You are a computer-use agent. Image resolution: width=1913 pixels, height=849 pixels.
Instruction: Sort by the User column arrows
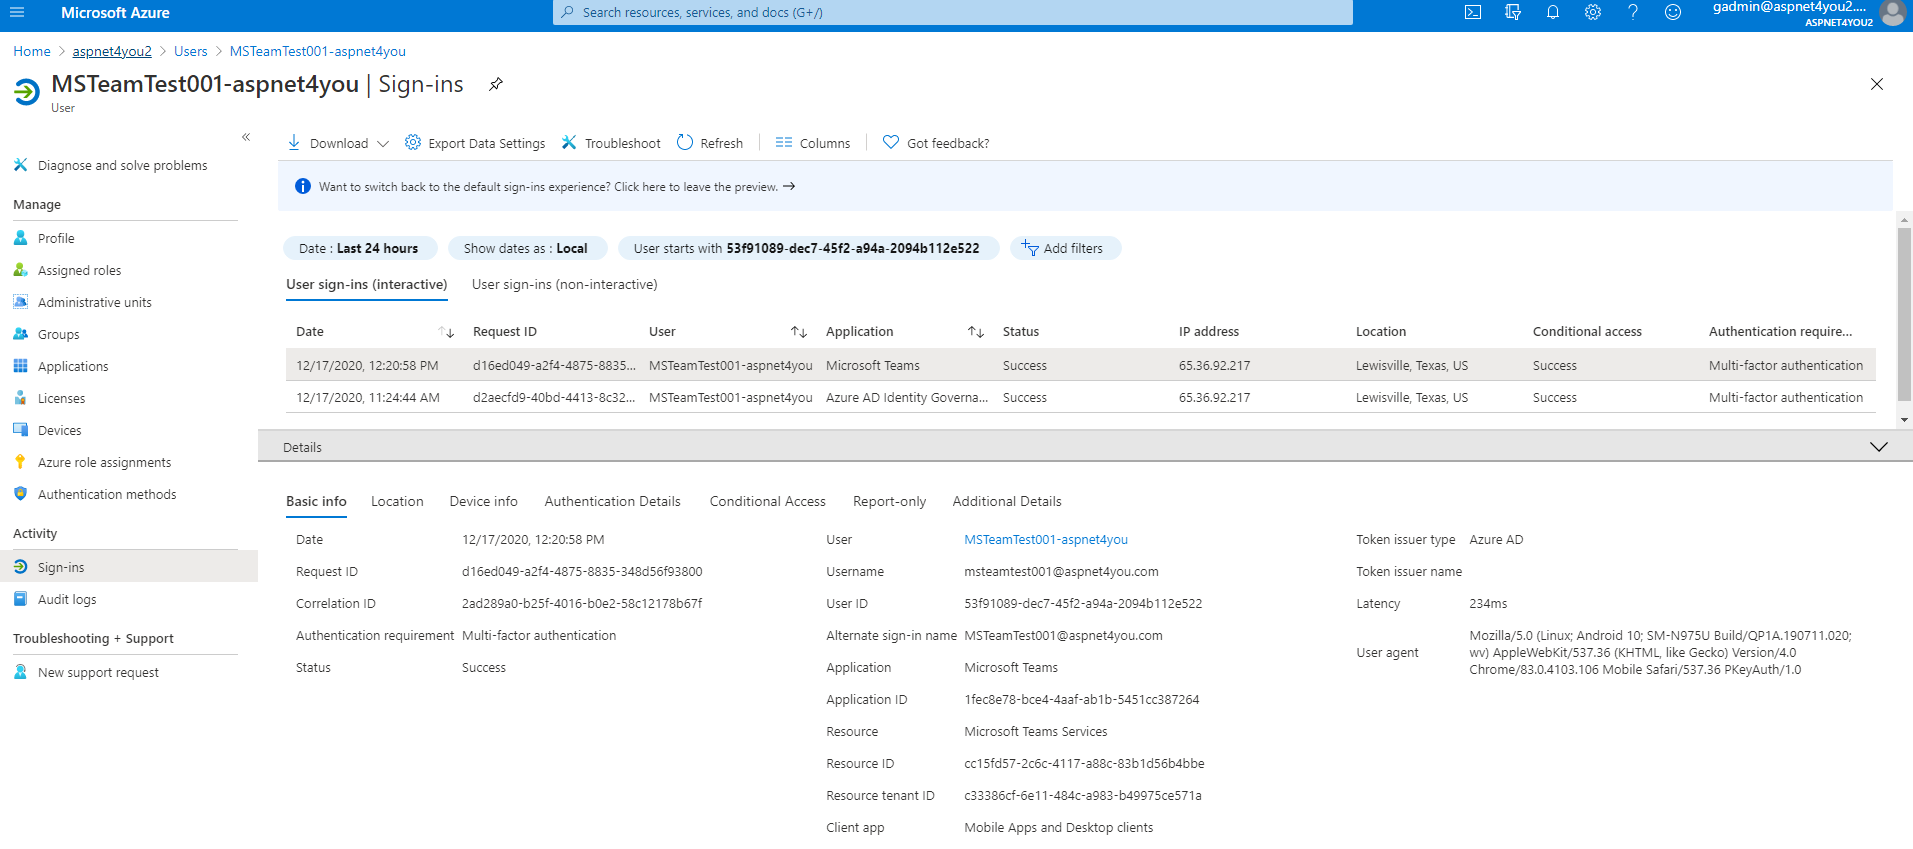pos(799,332)
